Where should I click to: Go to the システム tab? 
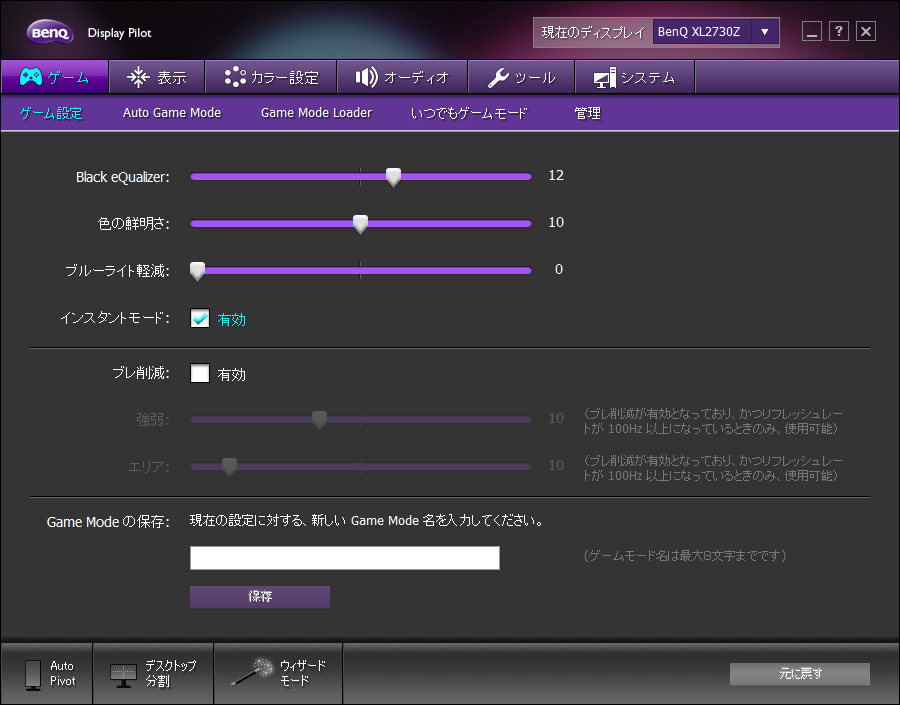[635, 77]
